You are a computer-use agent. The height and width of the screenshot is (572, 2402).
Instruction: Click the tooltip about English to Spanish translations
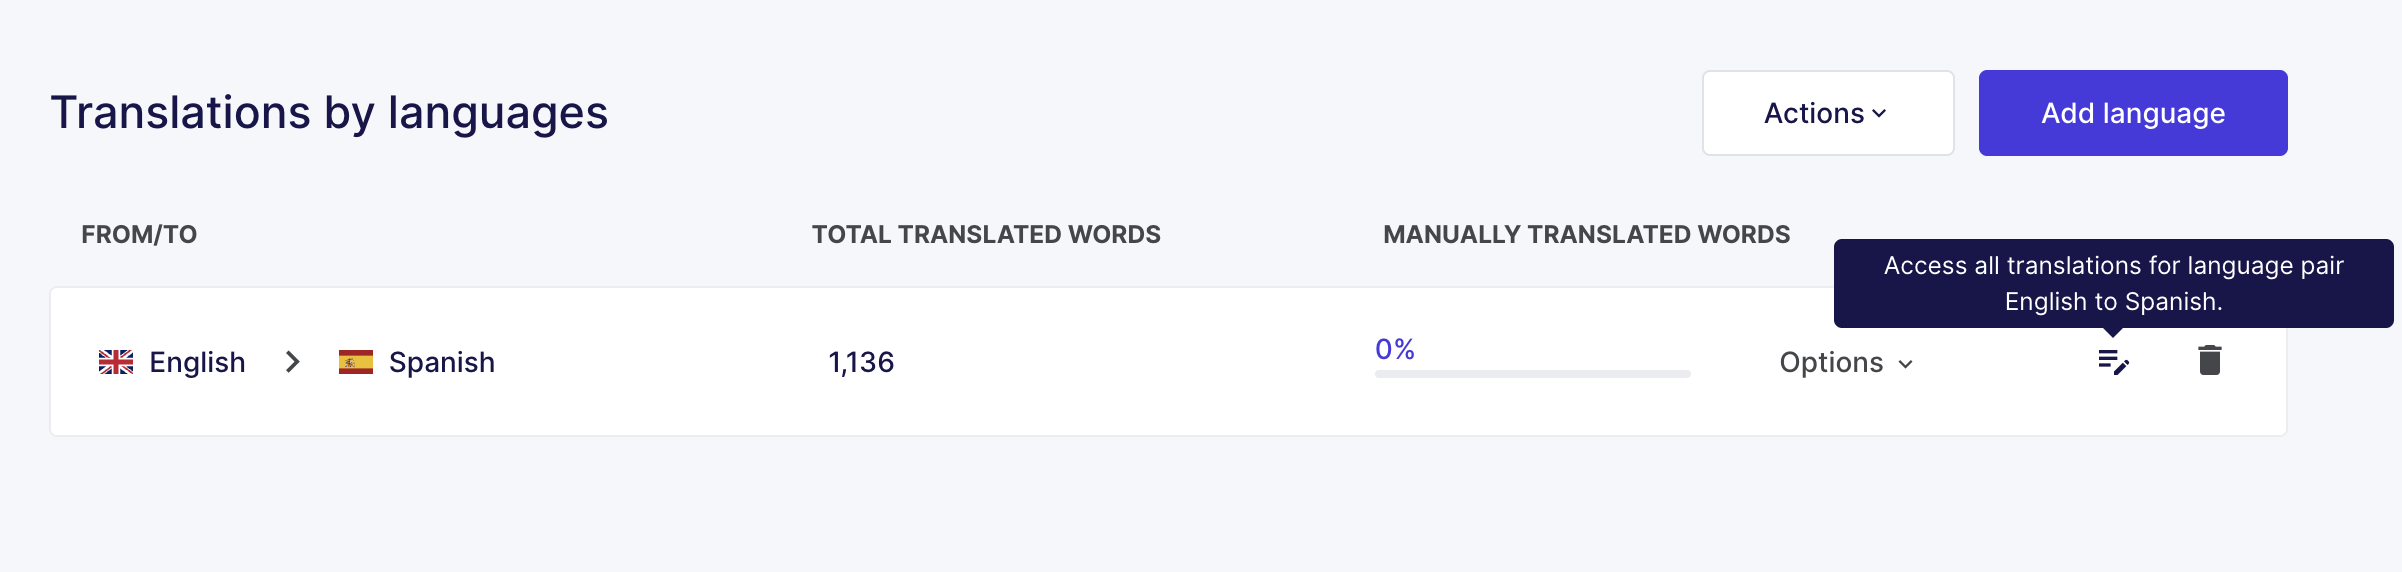[x=2113, y=283]
